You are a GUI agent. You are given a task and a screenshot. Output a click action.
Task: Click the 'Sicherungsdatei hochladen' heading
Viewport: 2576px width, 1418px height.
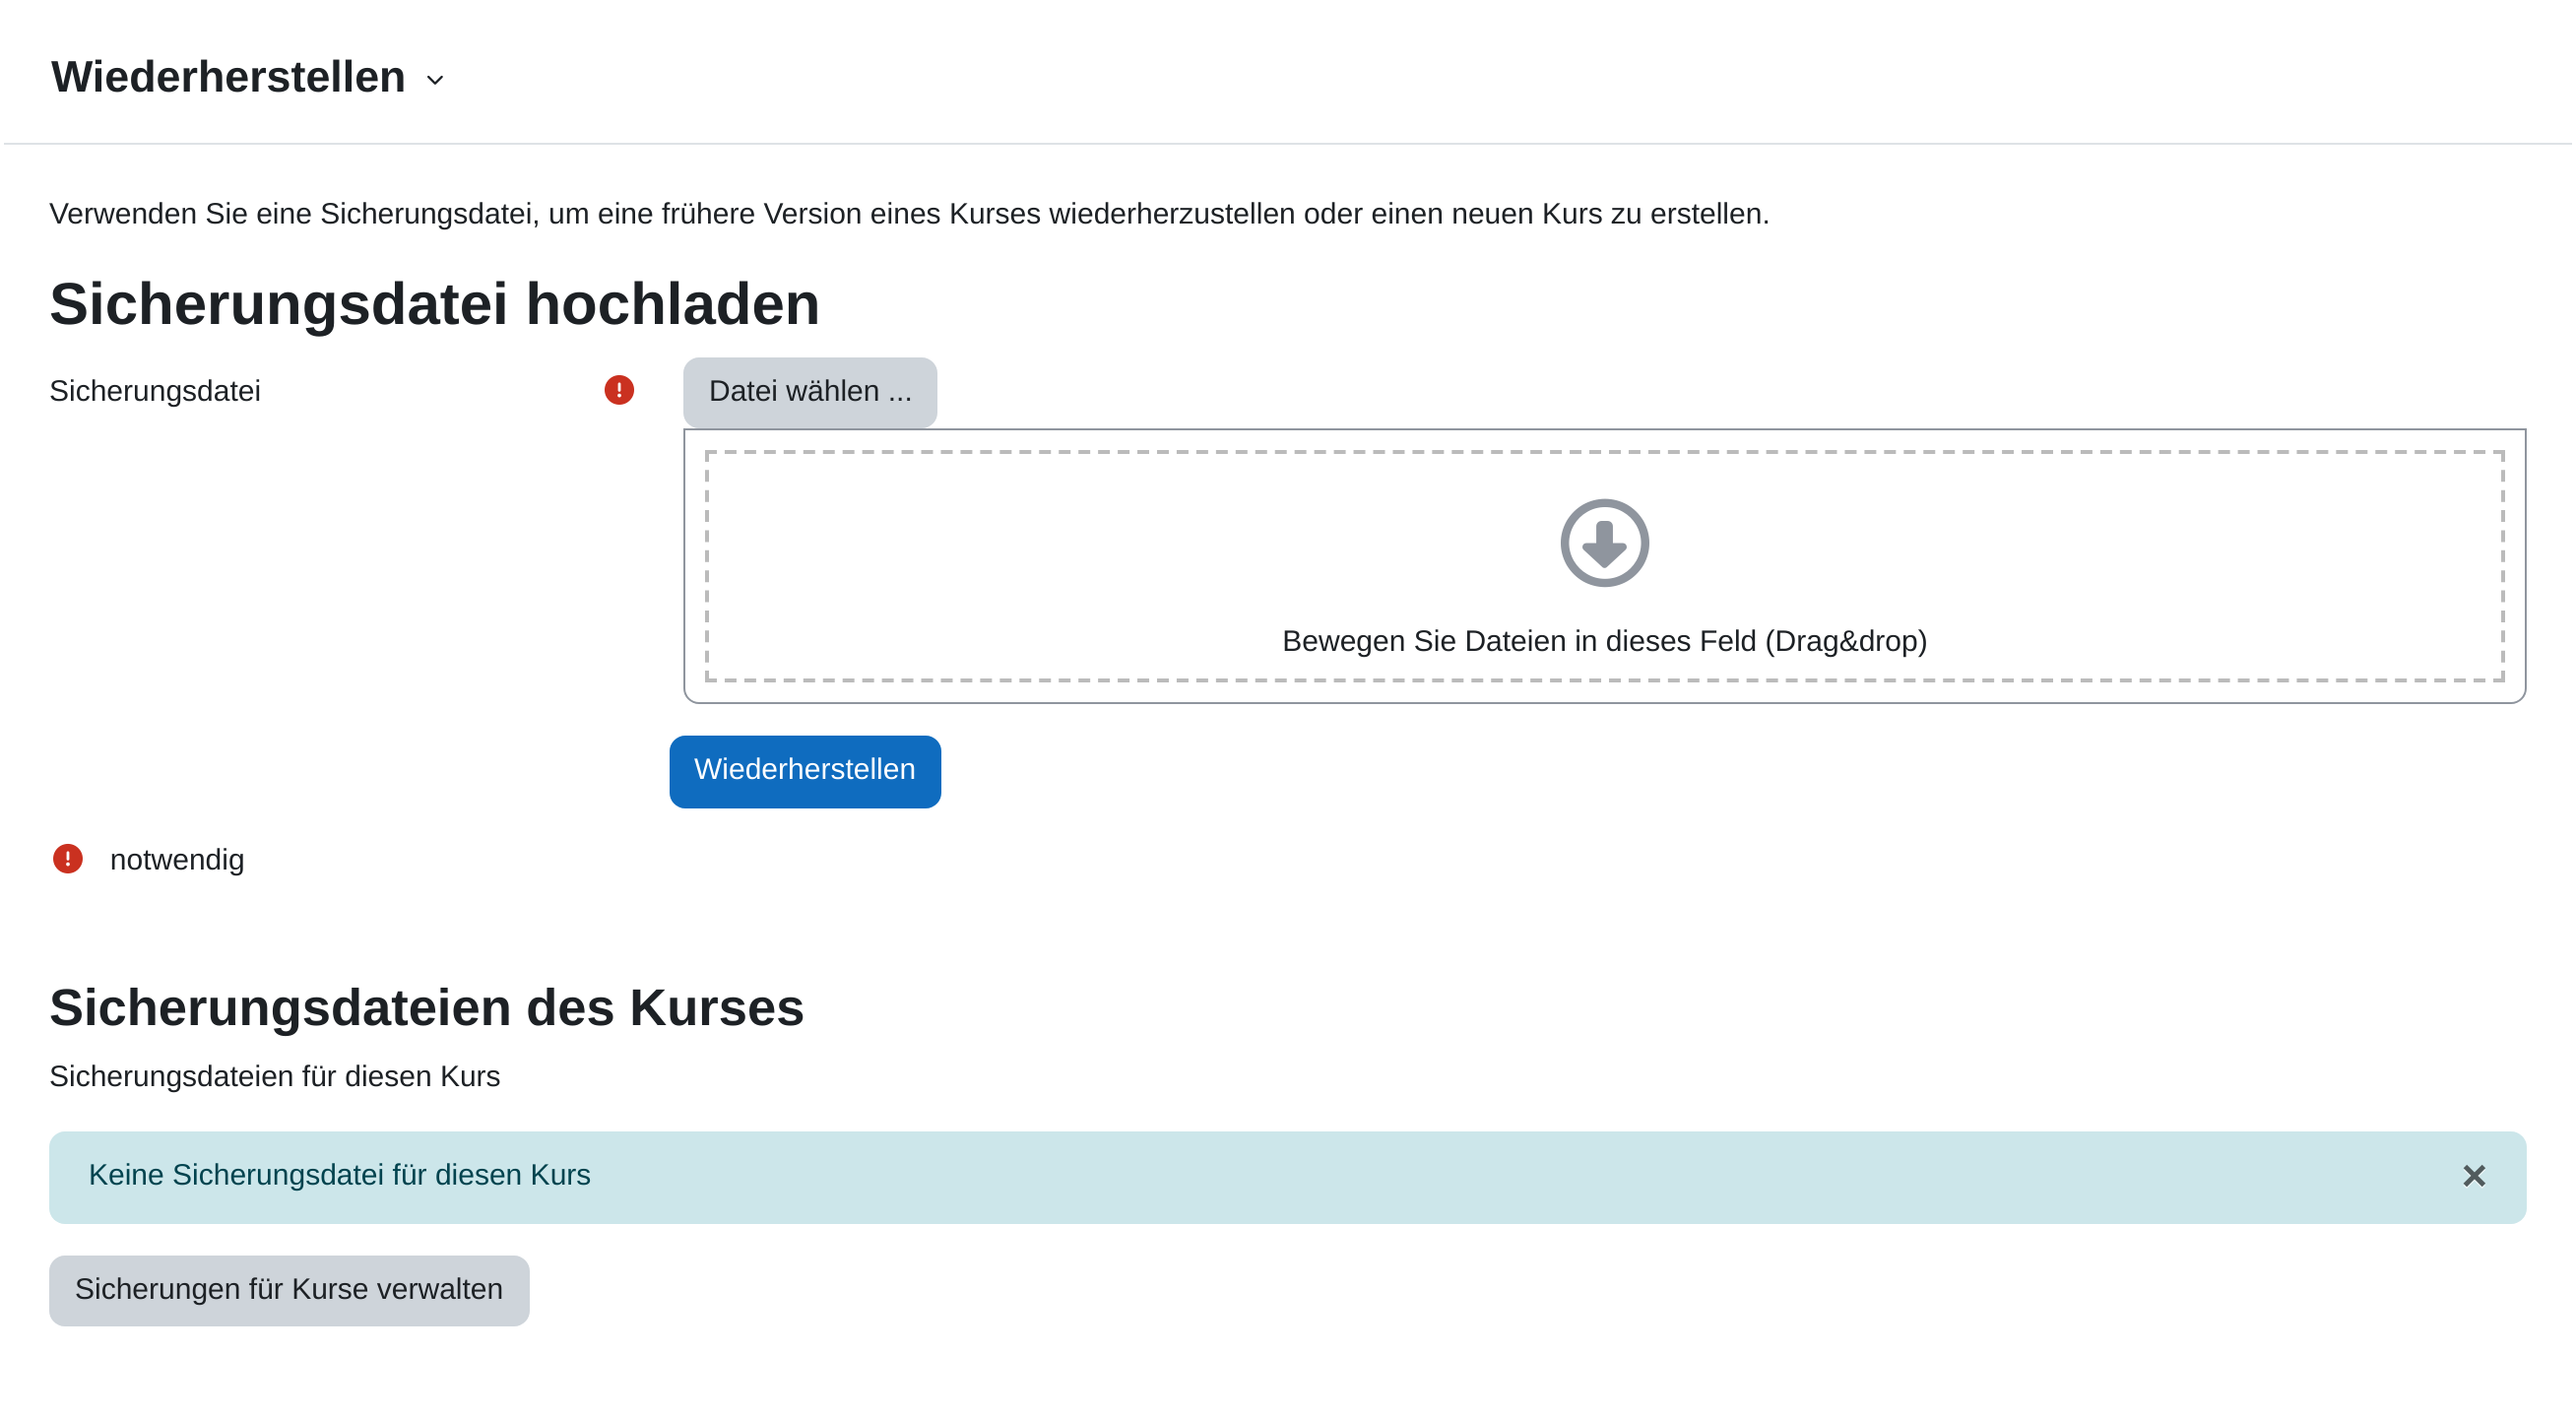click(x=435, y=304)
